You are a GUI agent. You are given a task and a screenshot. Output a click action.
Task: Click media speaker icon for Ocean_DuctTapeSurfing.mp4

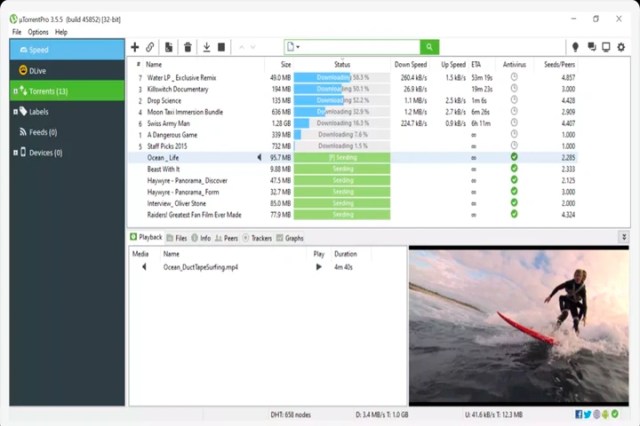(x=144, y=267)
